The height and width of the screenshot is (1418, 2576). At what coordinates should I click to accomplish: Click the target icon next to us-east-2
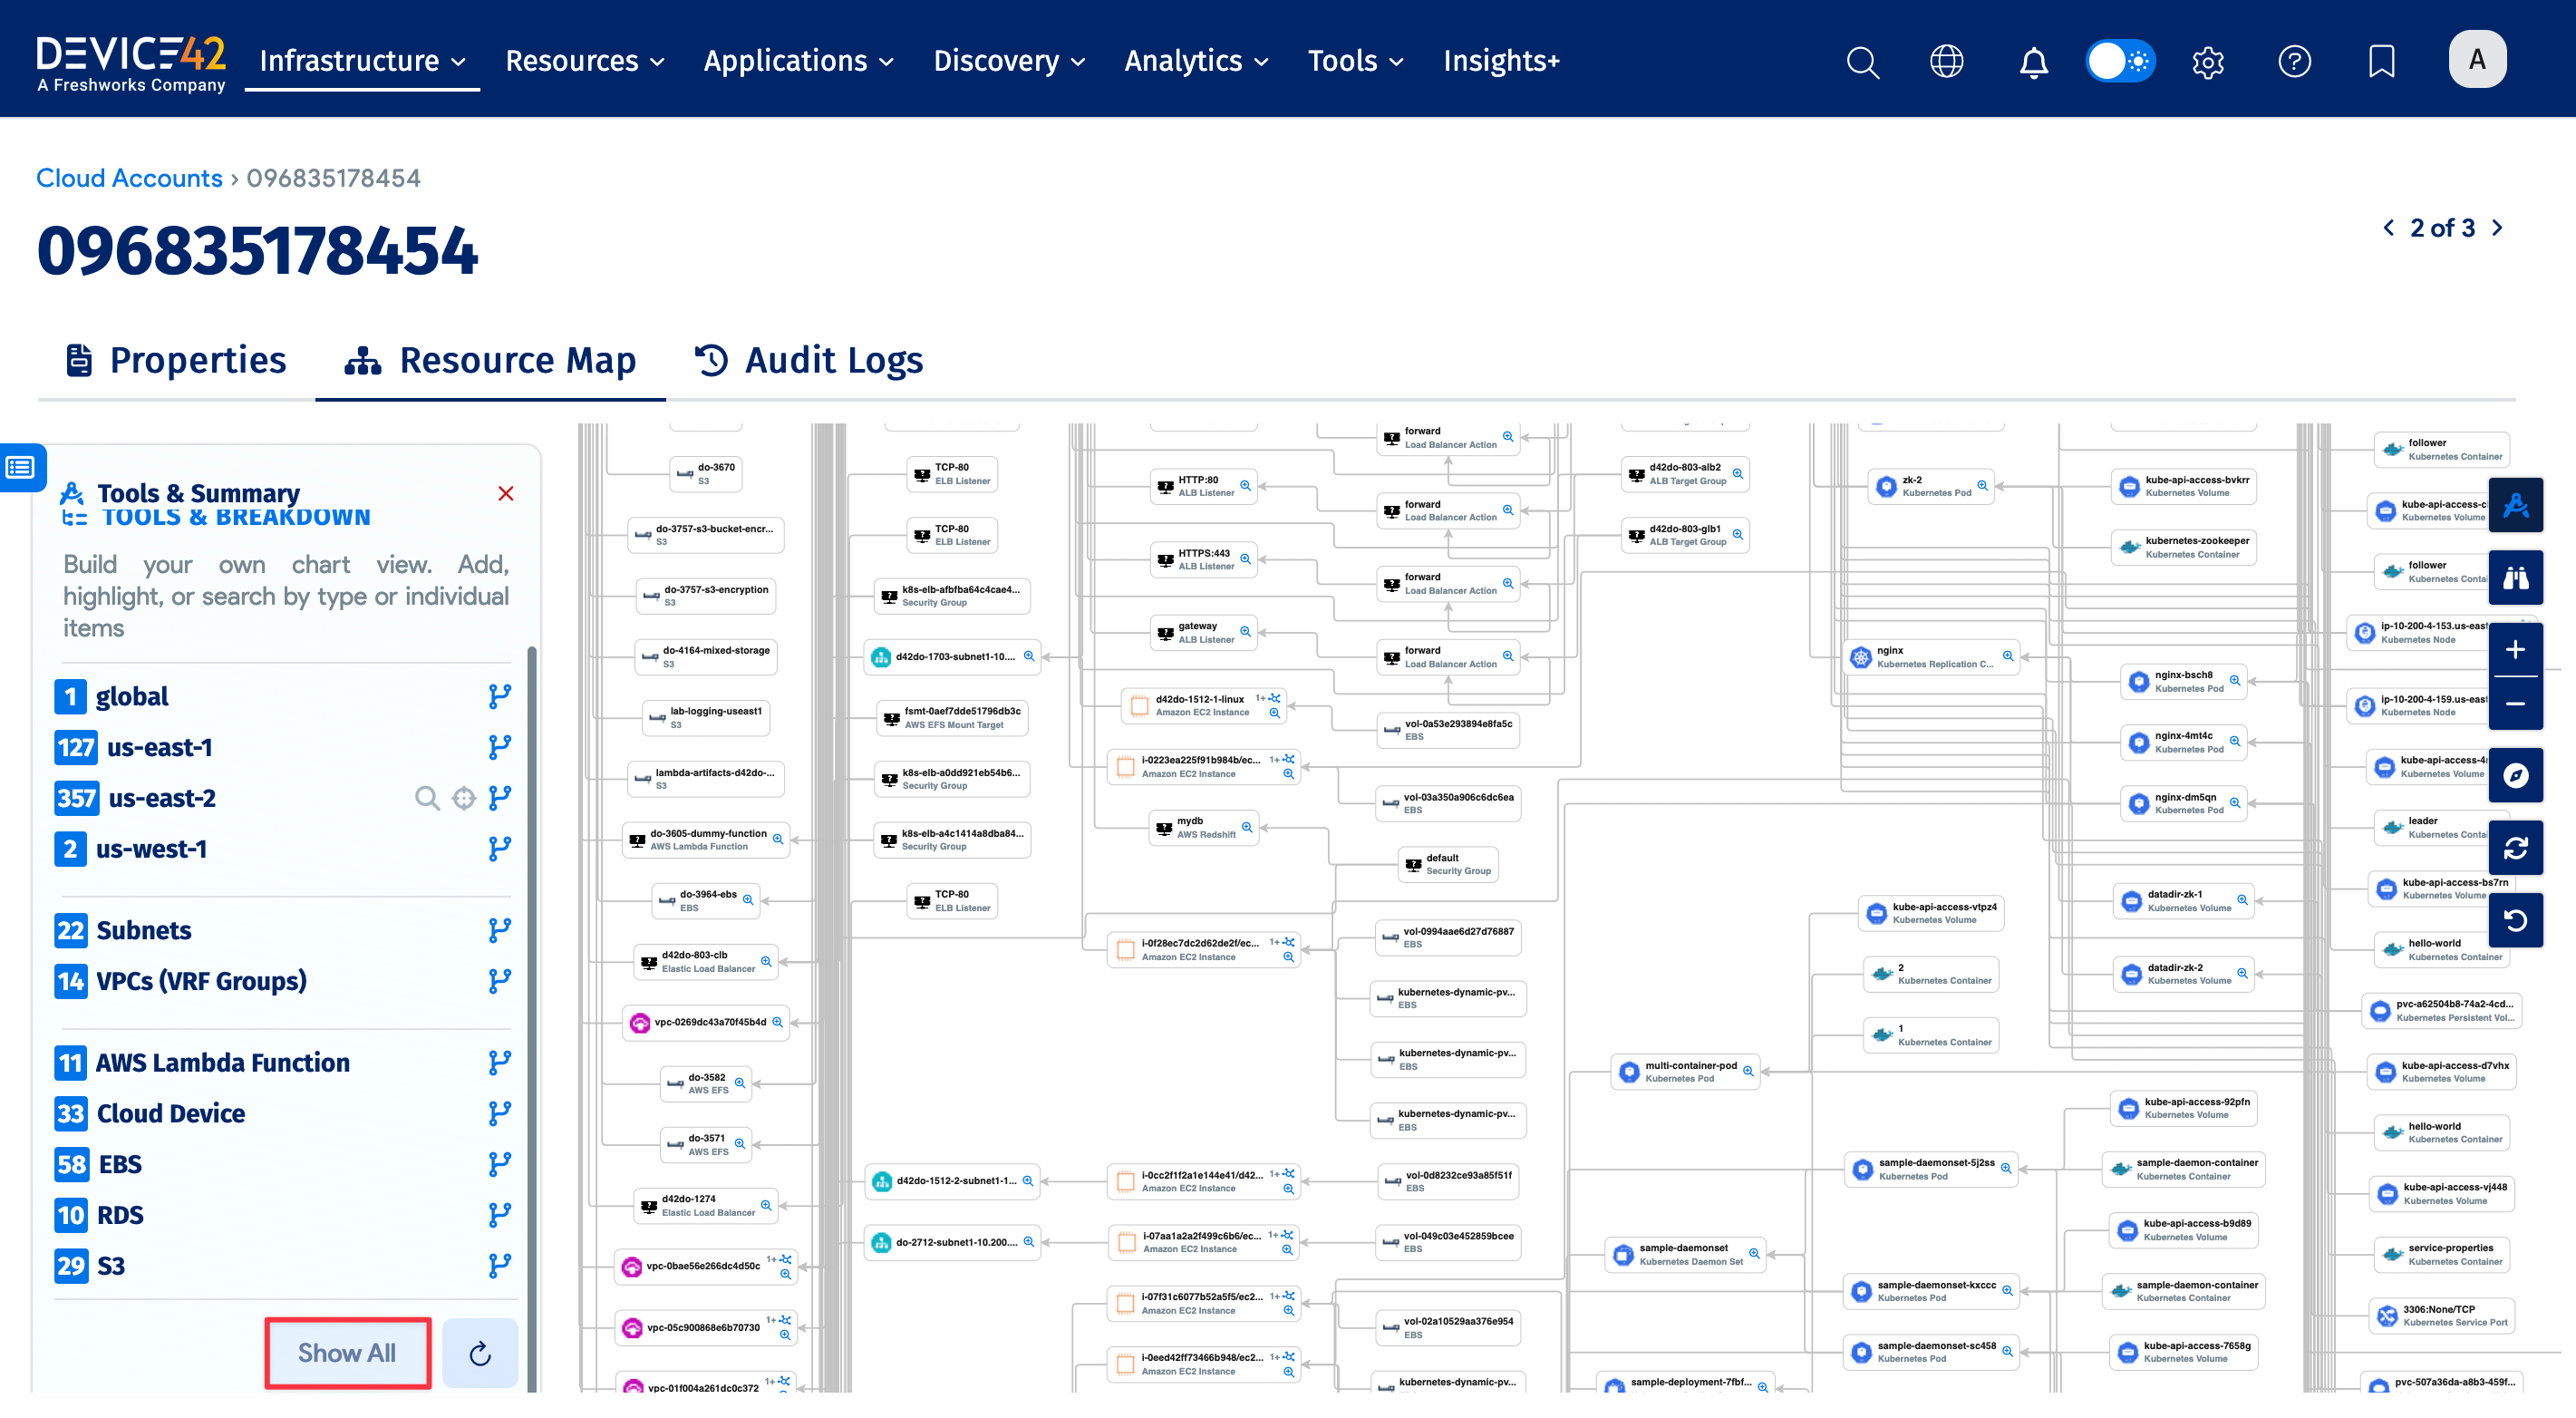(x=463, y=798)
